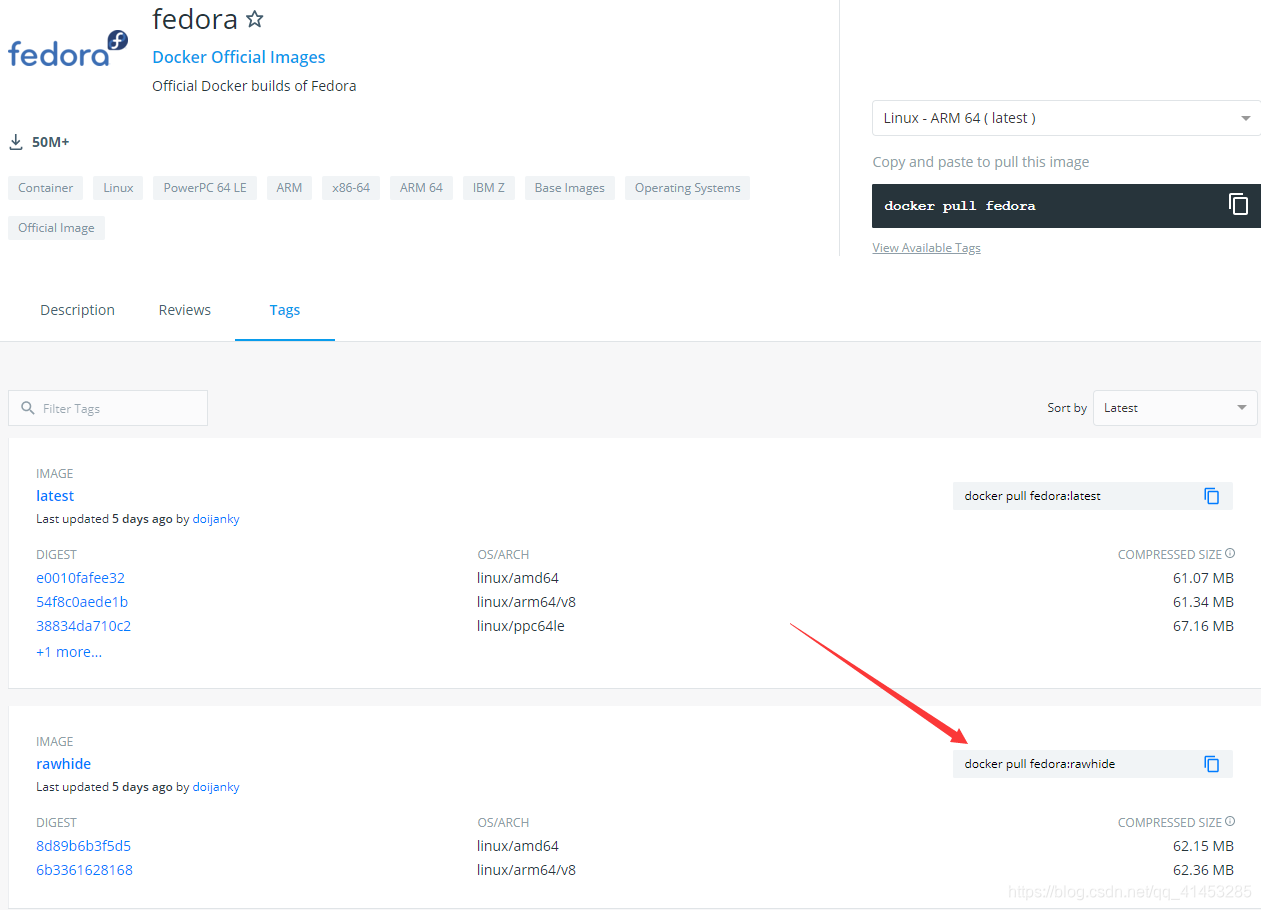Click the Filter Tags search icon

pos(28,408)
